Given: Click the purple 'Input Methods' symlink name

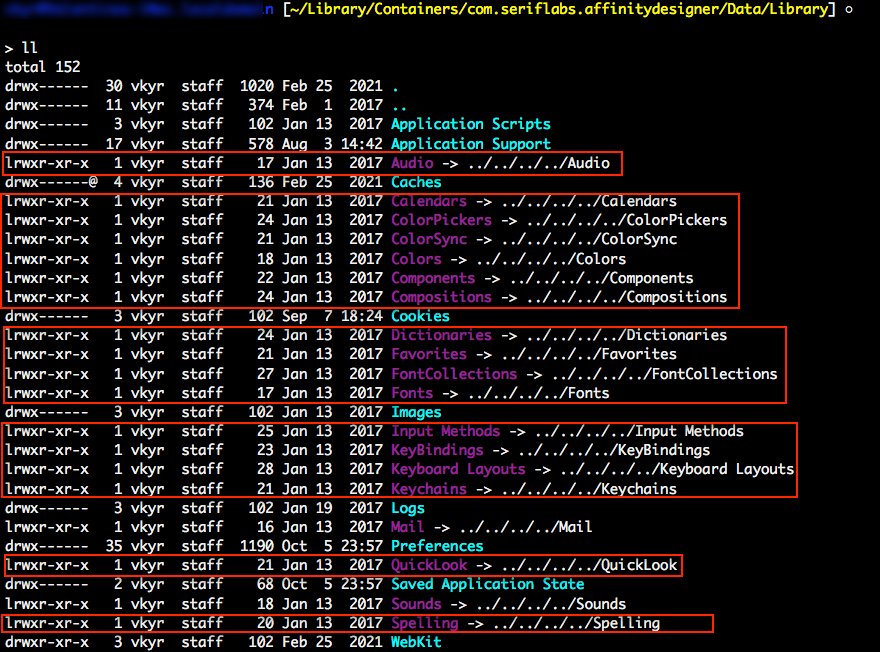Looking at the screenshot, I should 446,431.
